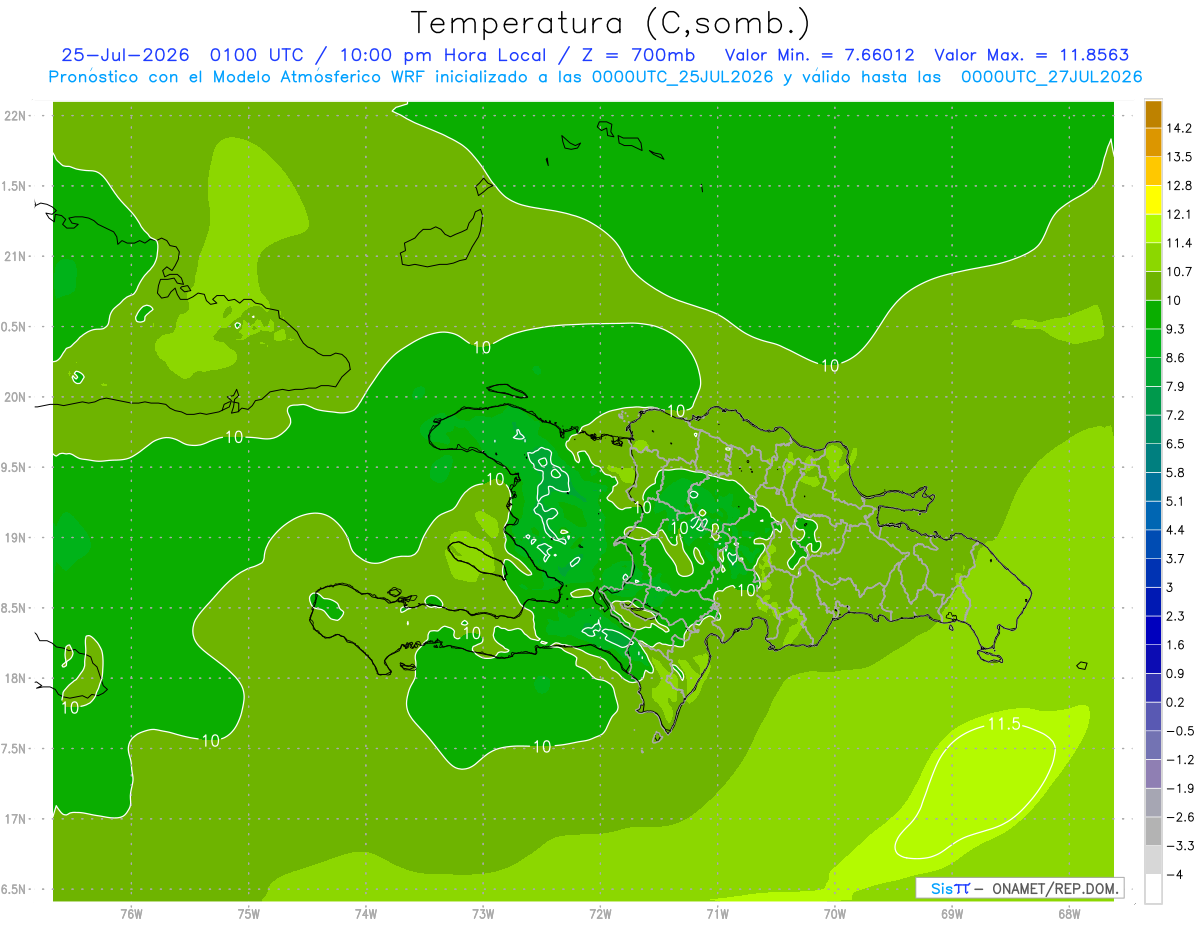Image resolution: width=1200 pixels, height=927 pixels.
Task: Click the "73W" longitude axis label
Action: tap(483, 914)
